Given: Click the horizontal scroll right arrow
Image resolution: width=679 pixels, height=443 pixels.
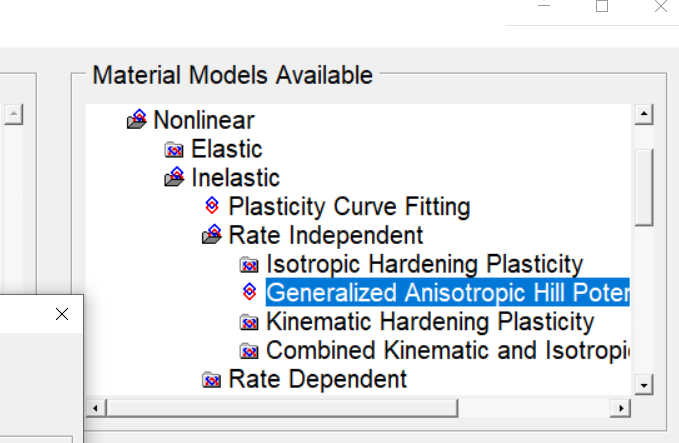Looking at the screenshot, I should click(621, 408).
